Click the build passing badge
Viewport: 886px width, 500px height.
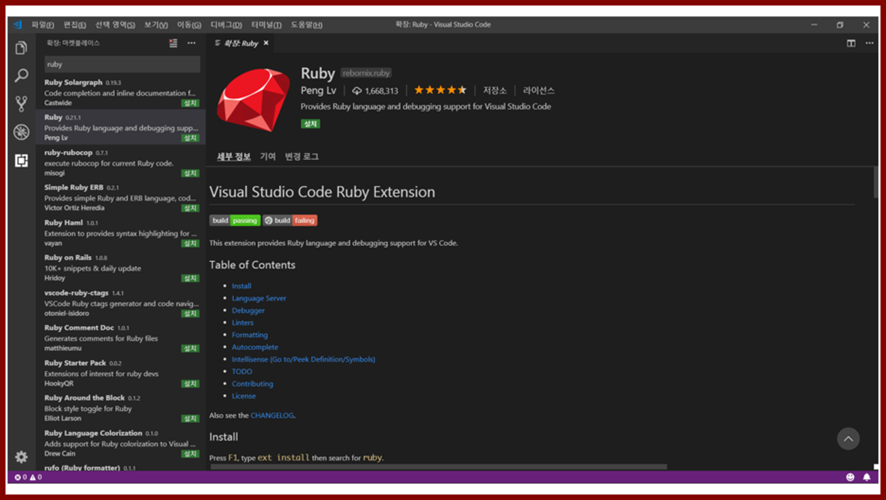point(234,220)
